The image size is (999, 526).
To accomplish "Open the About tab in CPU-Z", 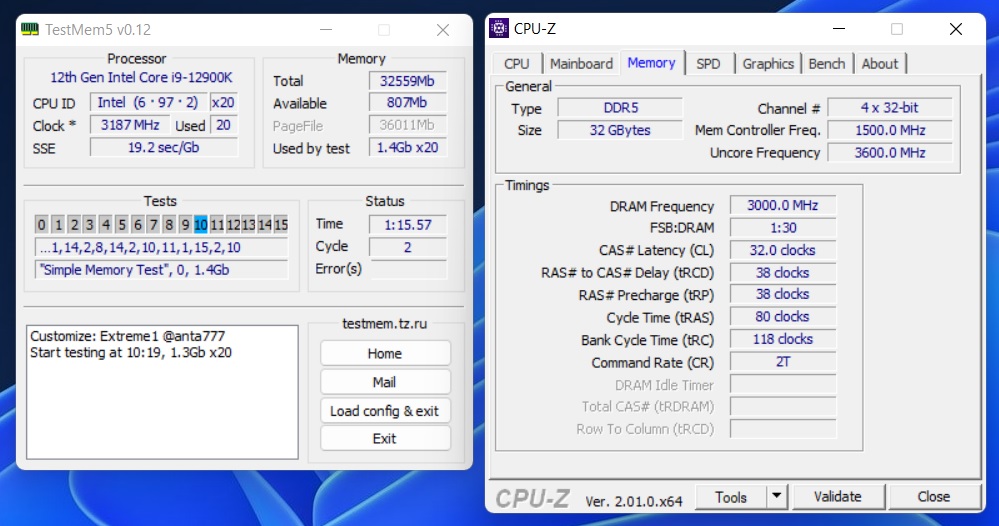I will (x=879, y=64).
